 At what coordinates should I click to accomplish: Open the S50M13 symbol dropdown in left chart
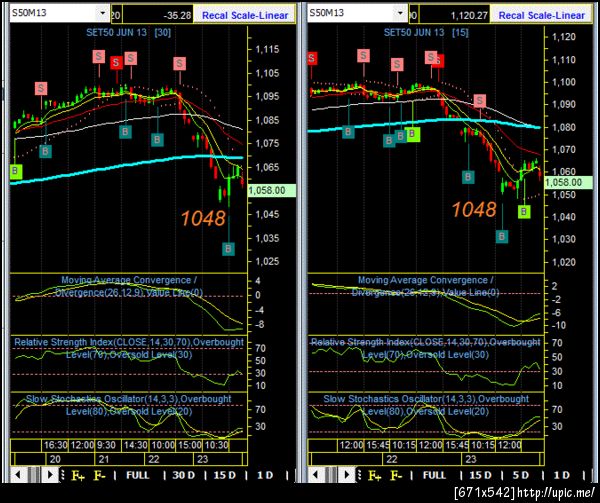(x=103, y=13)
